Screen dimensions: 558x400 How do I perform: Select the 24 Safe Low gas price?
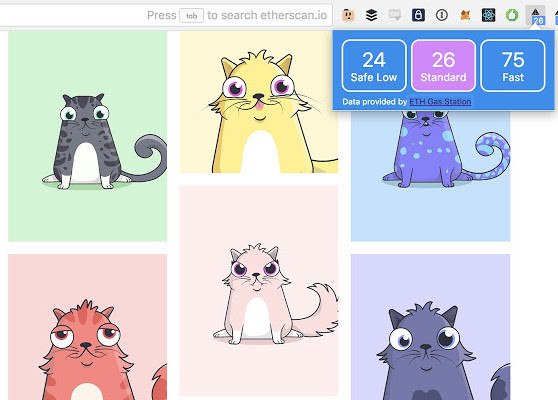point(374,66)
